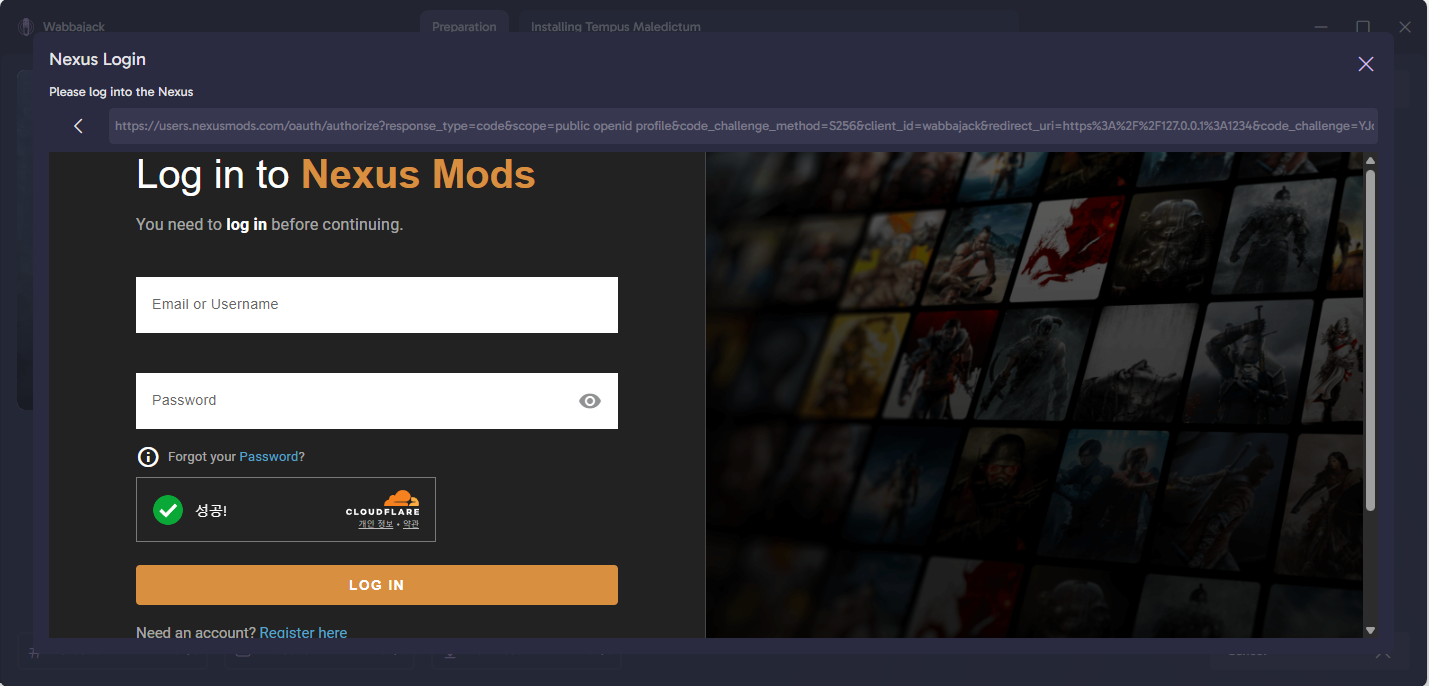
Task: Click the '성공!' success text
Action: tap(211, 511)
